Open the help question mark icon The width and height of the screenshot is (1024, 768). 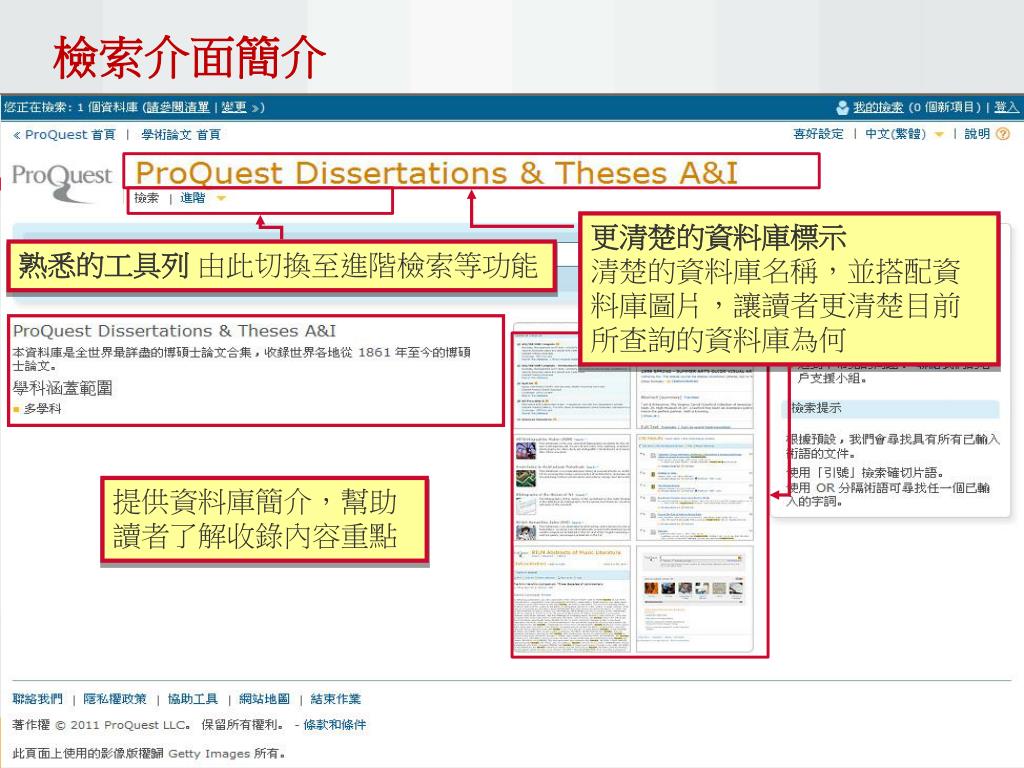click(1003, 134)
